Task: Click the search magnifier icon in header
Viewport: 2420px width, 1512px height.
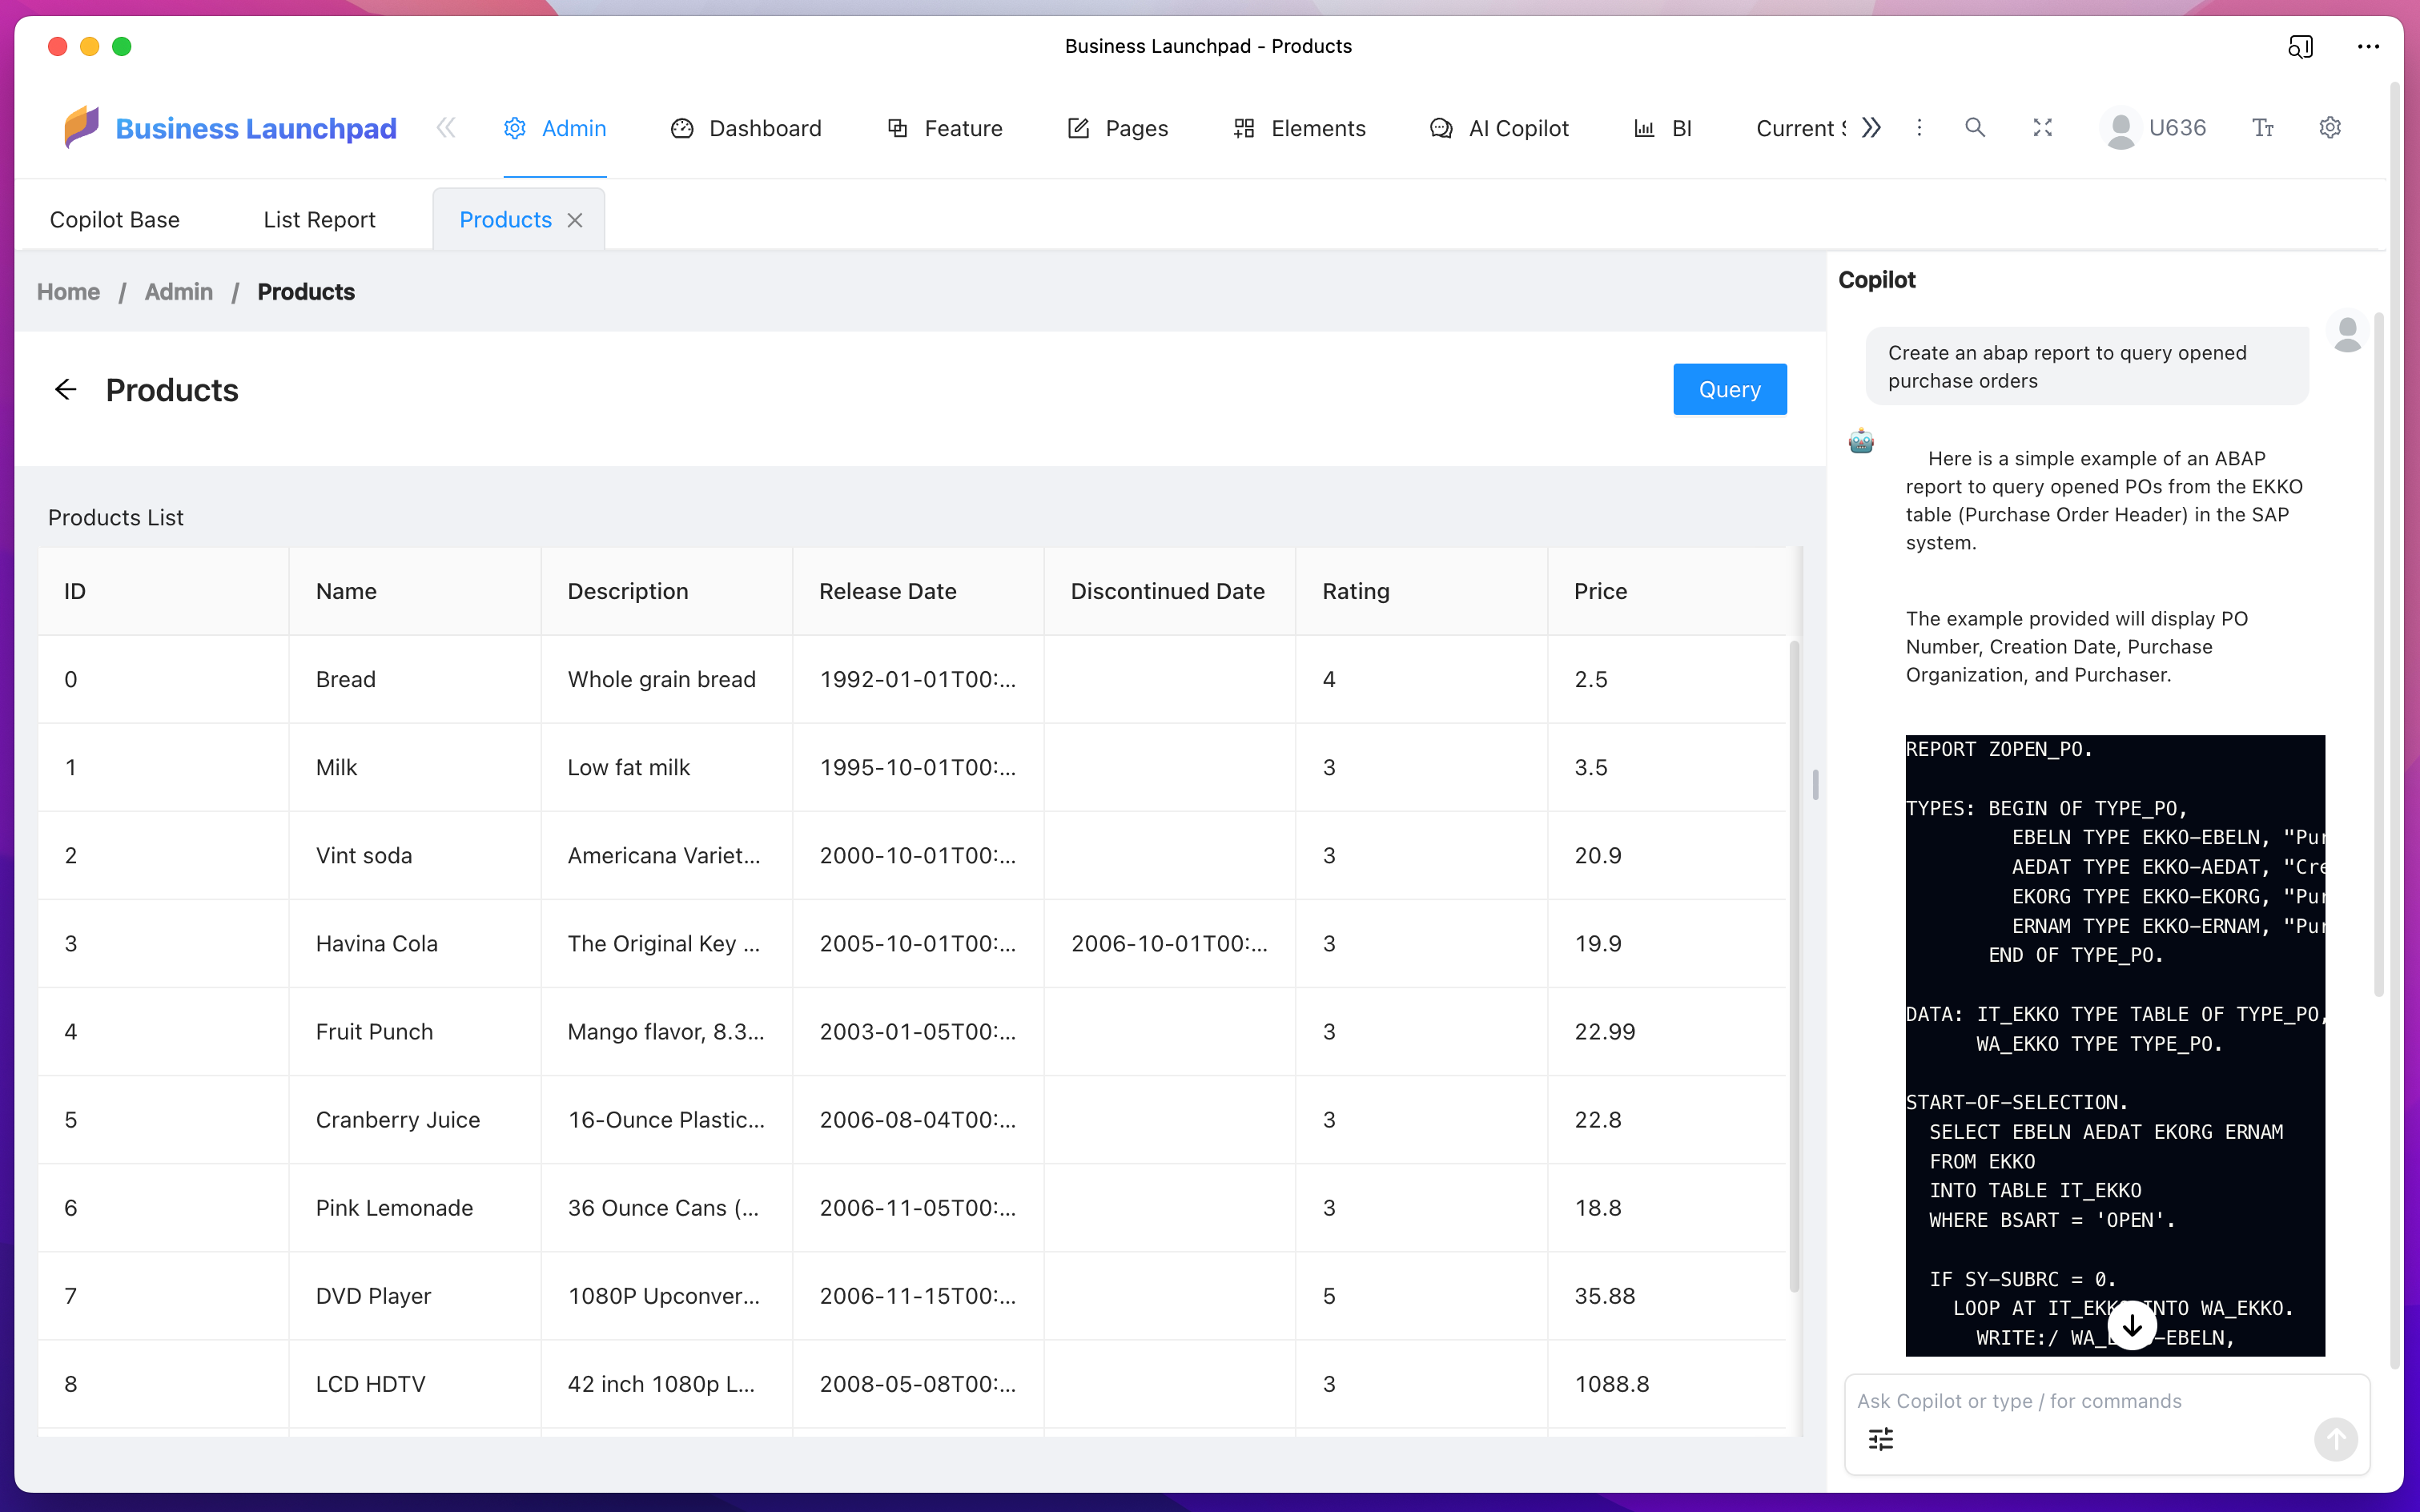Action: pos(1975,128)
